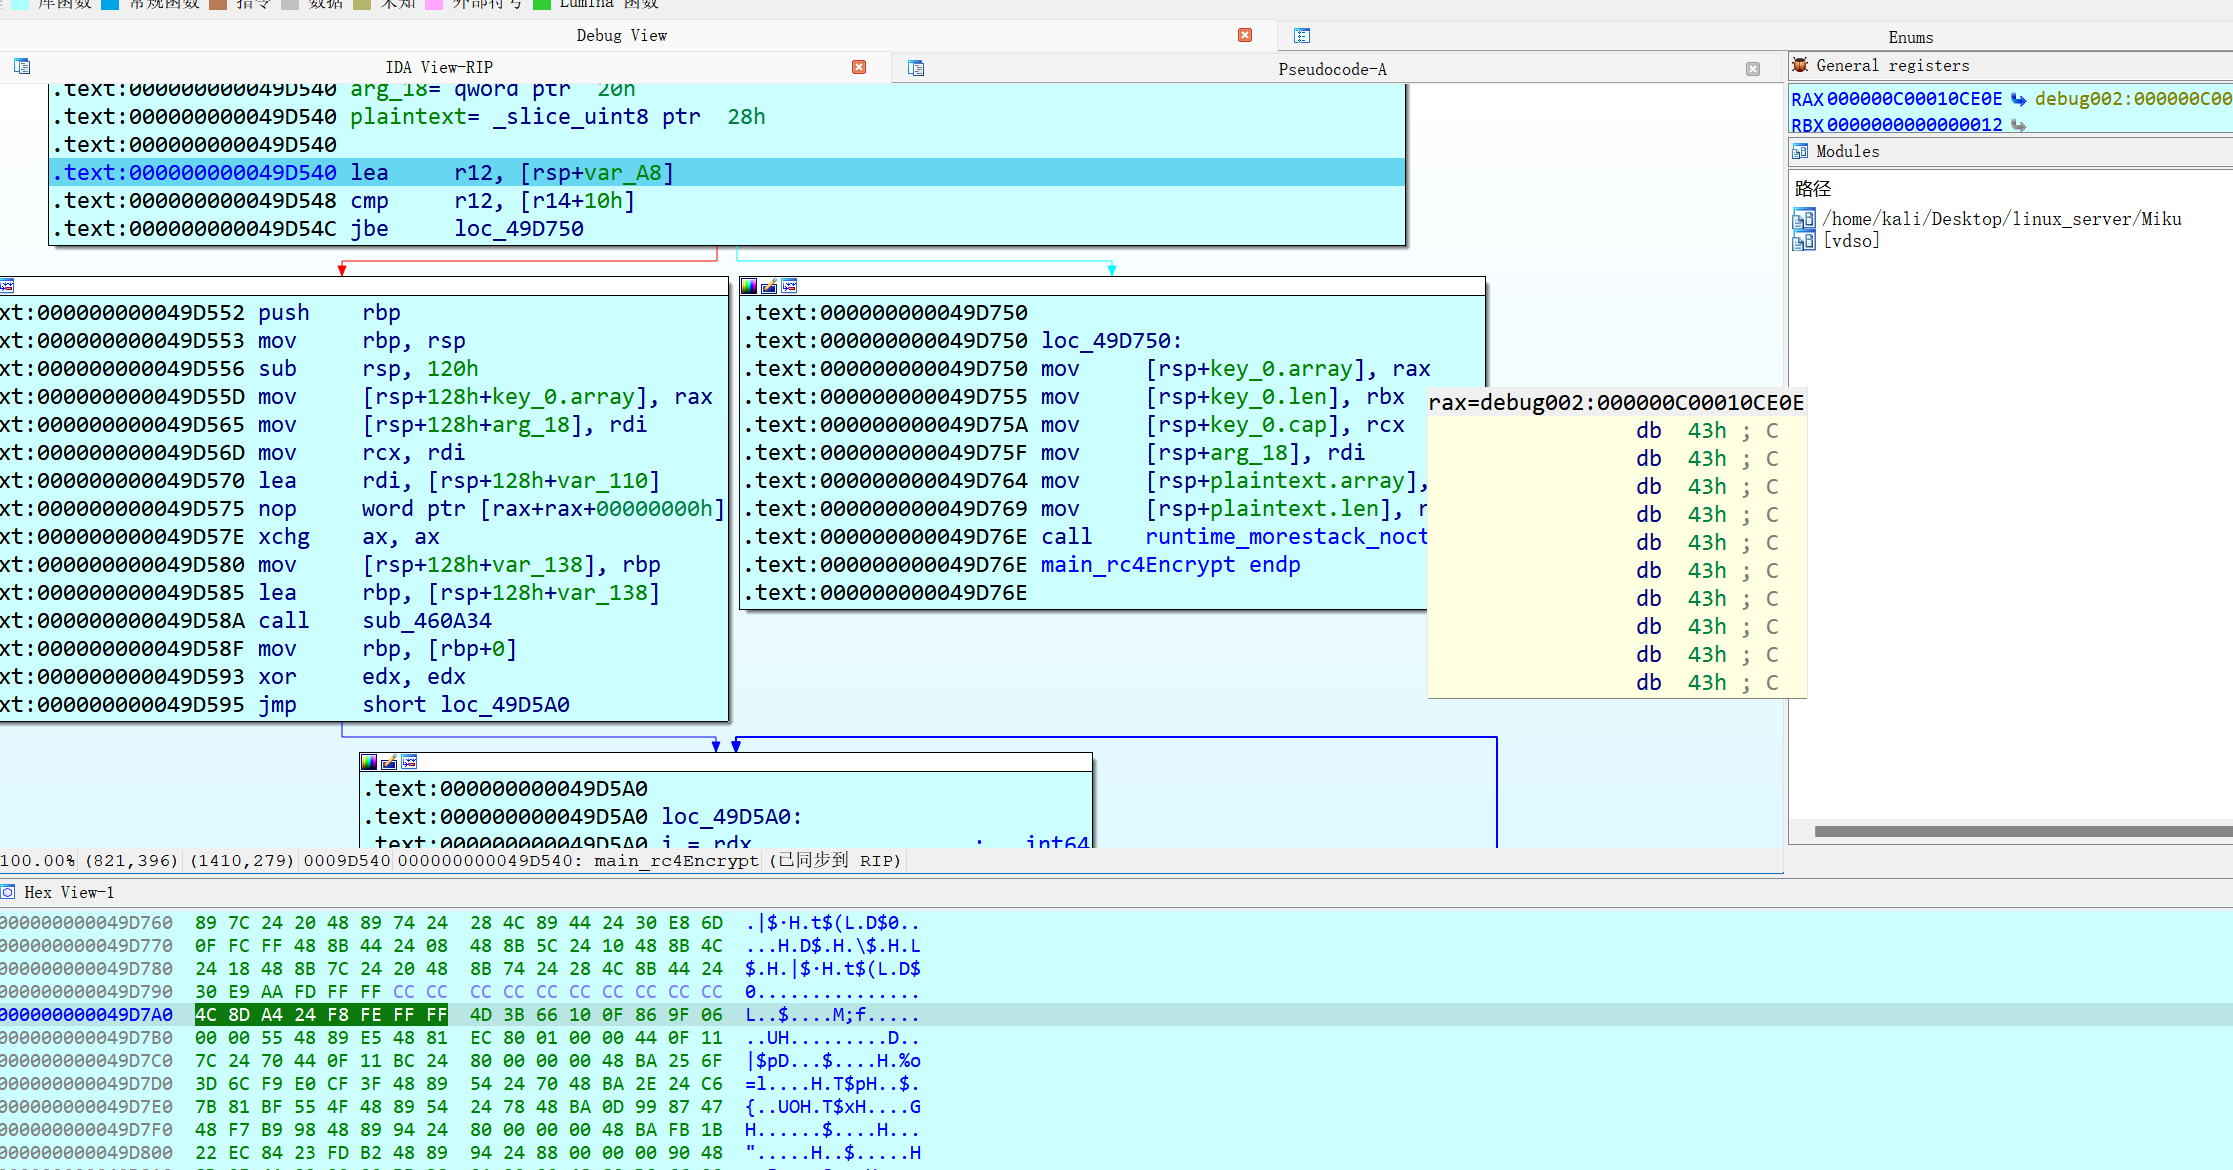Click the sub_460A34 call target
The height and width of the screenshot is (1170, 2233).
(x=426, y=621)
